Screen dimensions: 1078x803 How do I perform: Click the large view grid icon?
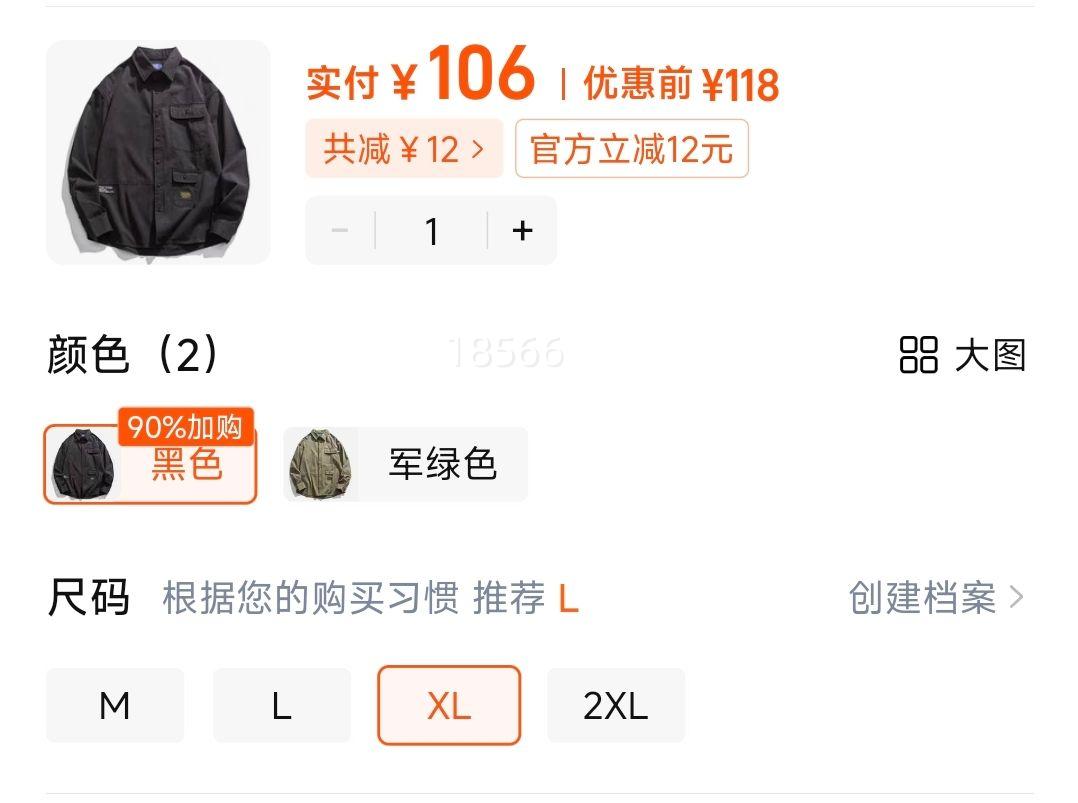point(918,355)
